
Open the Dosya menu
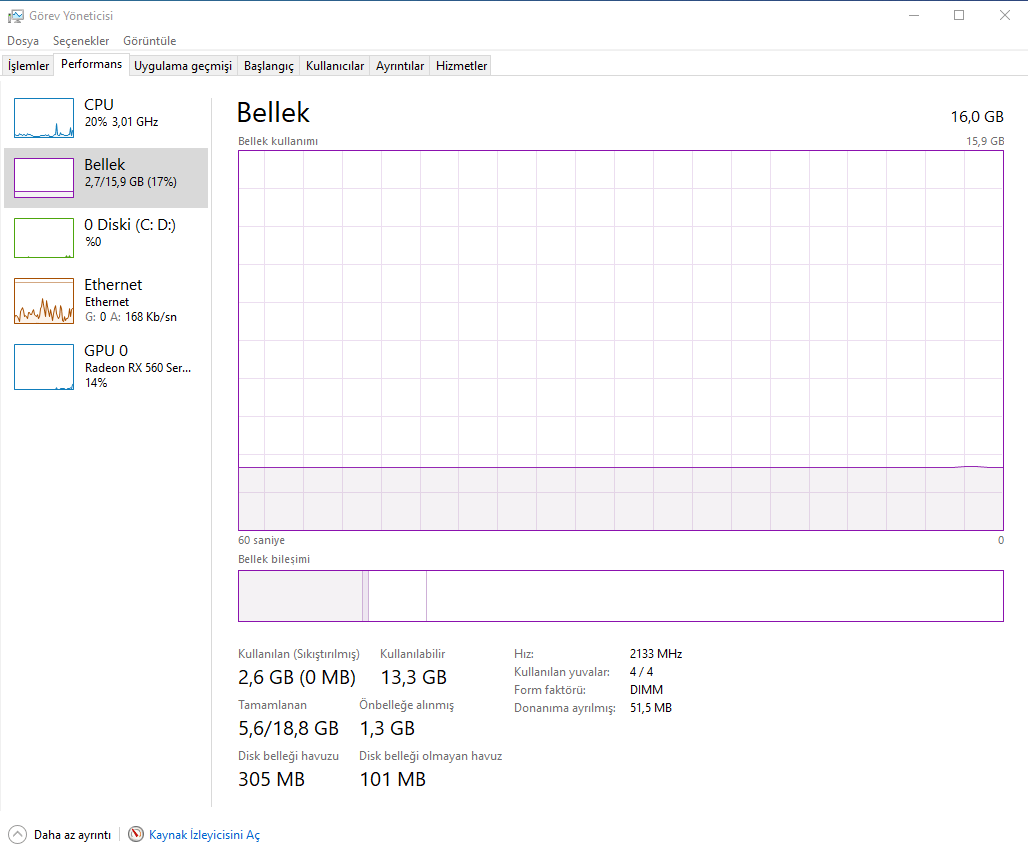tap(22, 41)
